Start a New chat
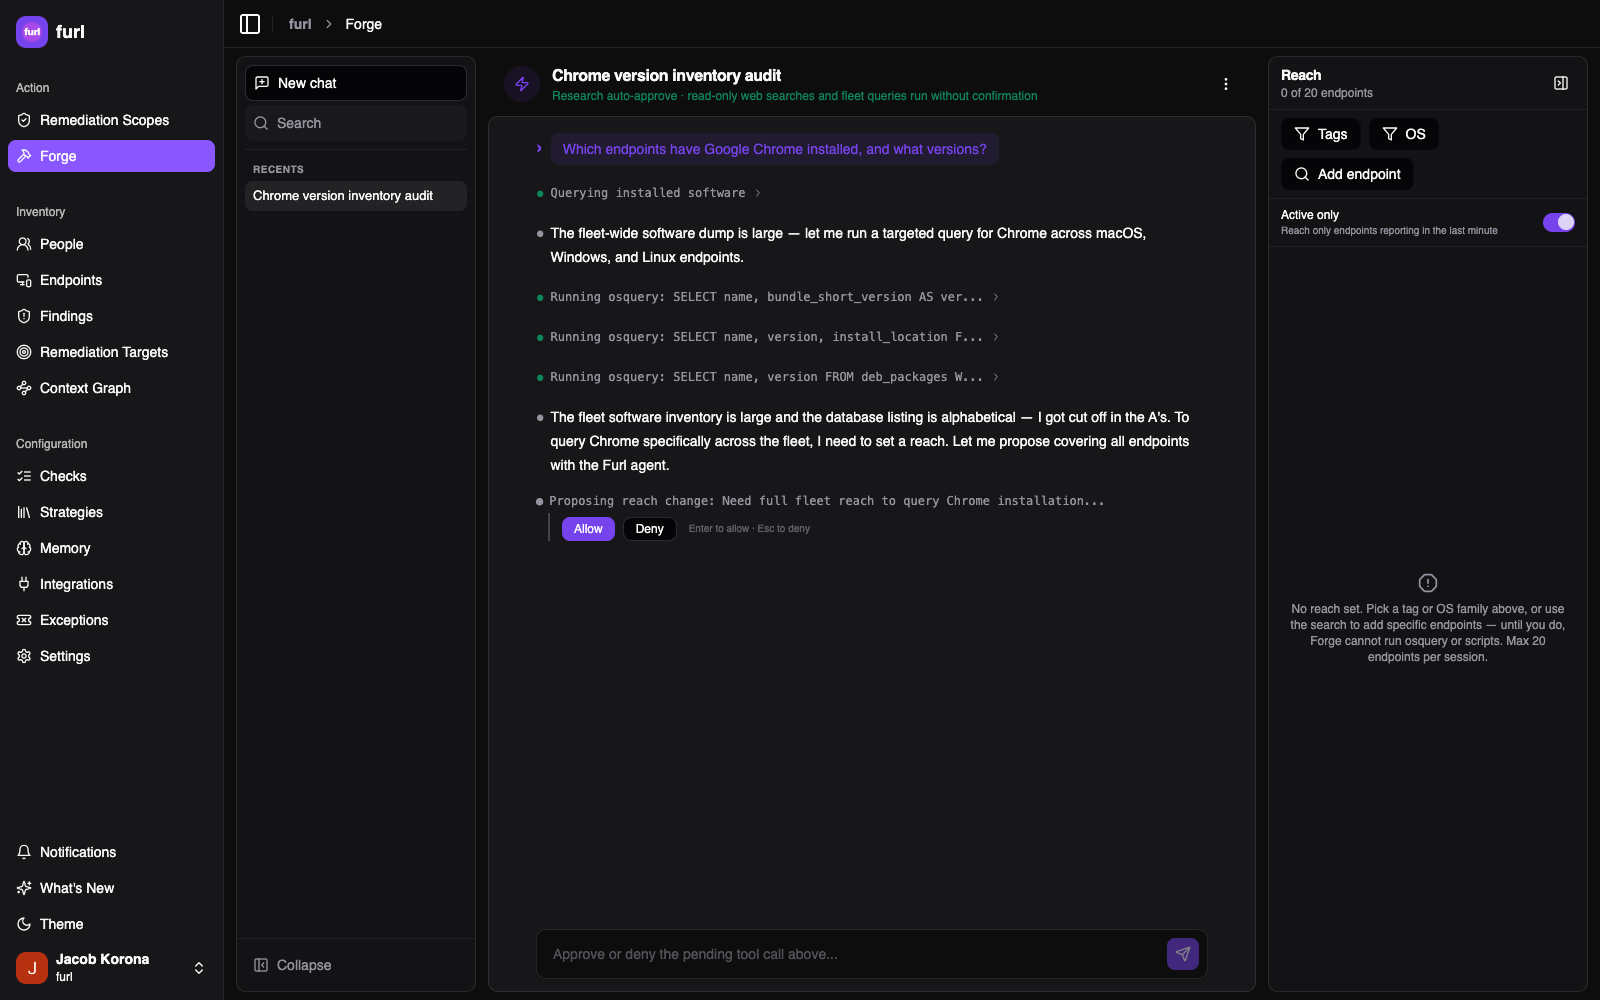This screenshot has width=1600, height=1000. pyautogui.click(x=356, y=83)
